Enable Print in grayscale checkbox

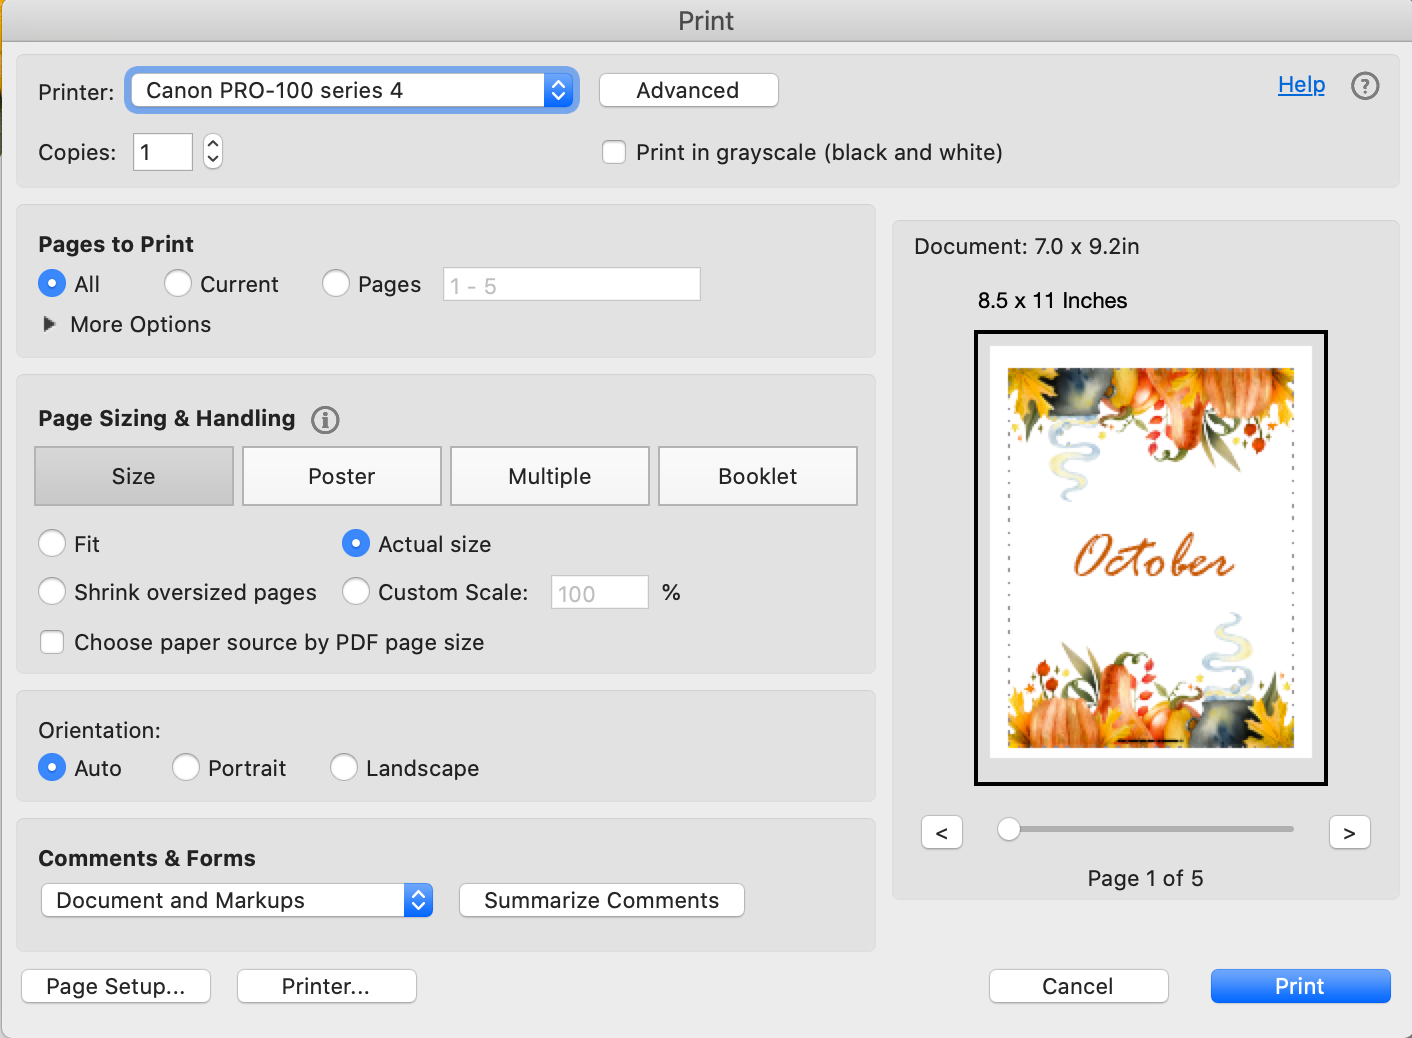click(x=614, y=153)
